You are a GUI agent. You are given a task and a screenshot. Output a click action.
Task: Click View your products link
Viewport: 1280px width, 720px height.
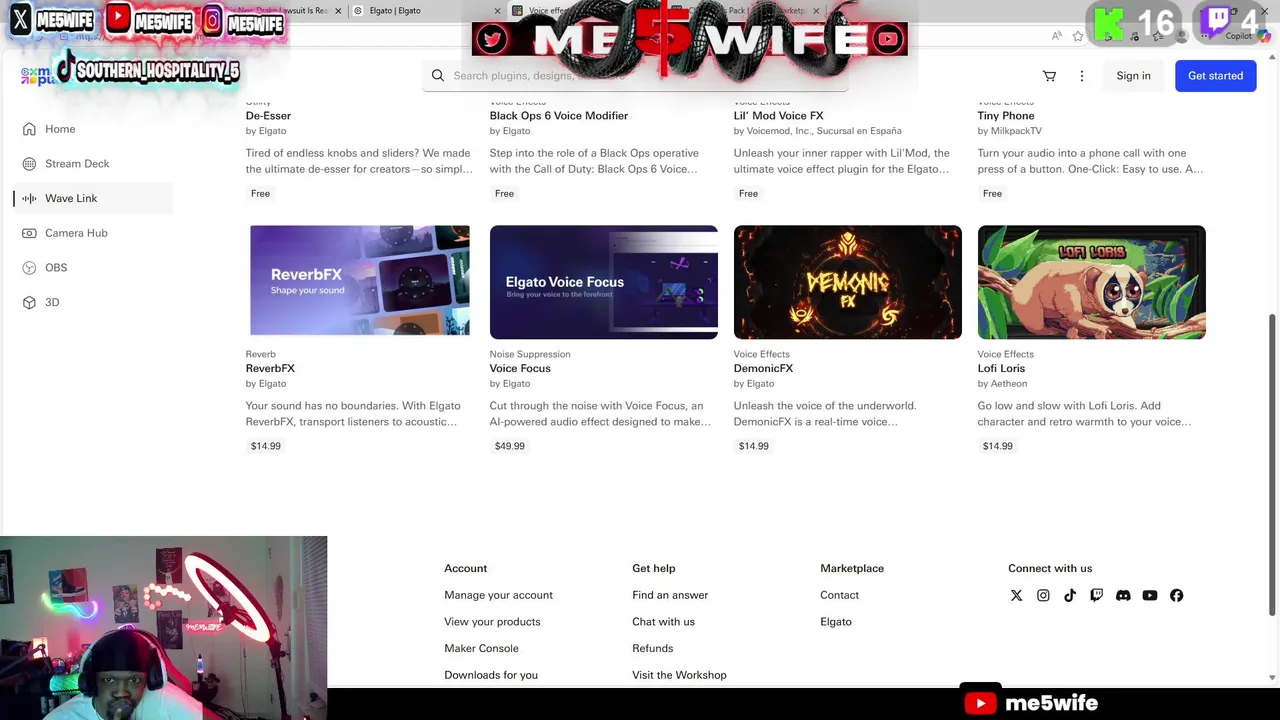[x=492, y=622]
